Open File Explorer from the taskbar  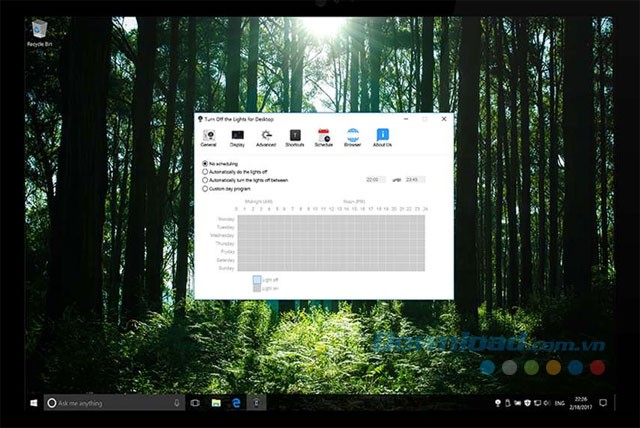pos(216,403)
